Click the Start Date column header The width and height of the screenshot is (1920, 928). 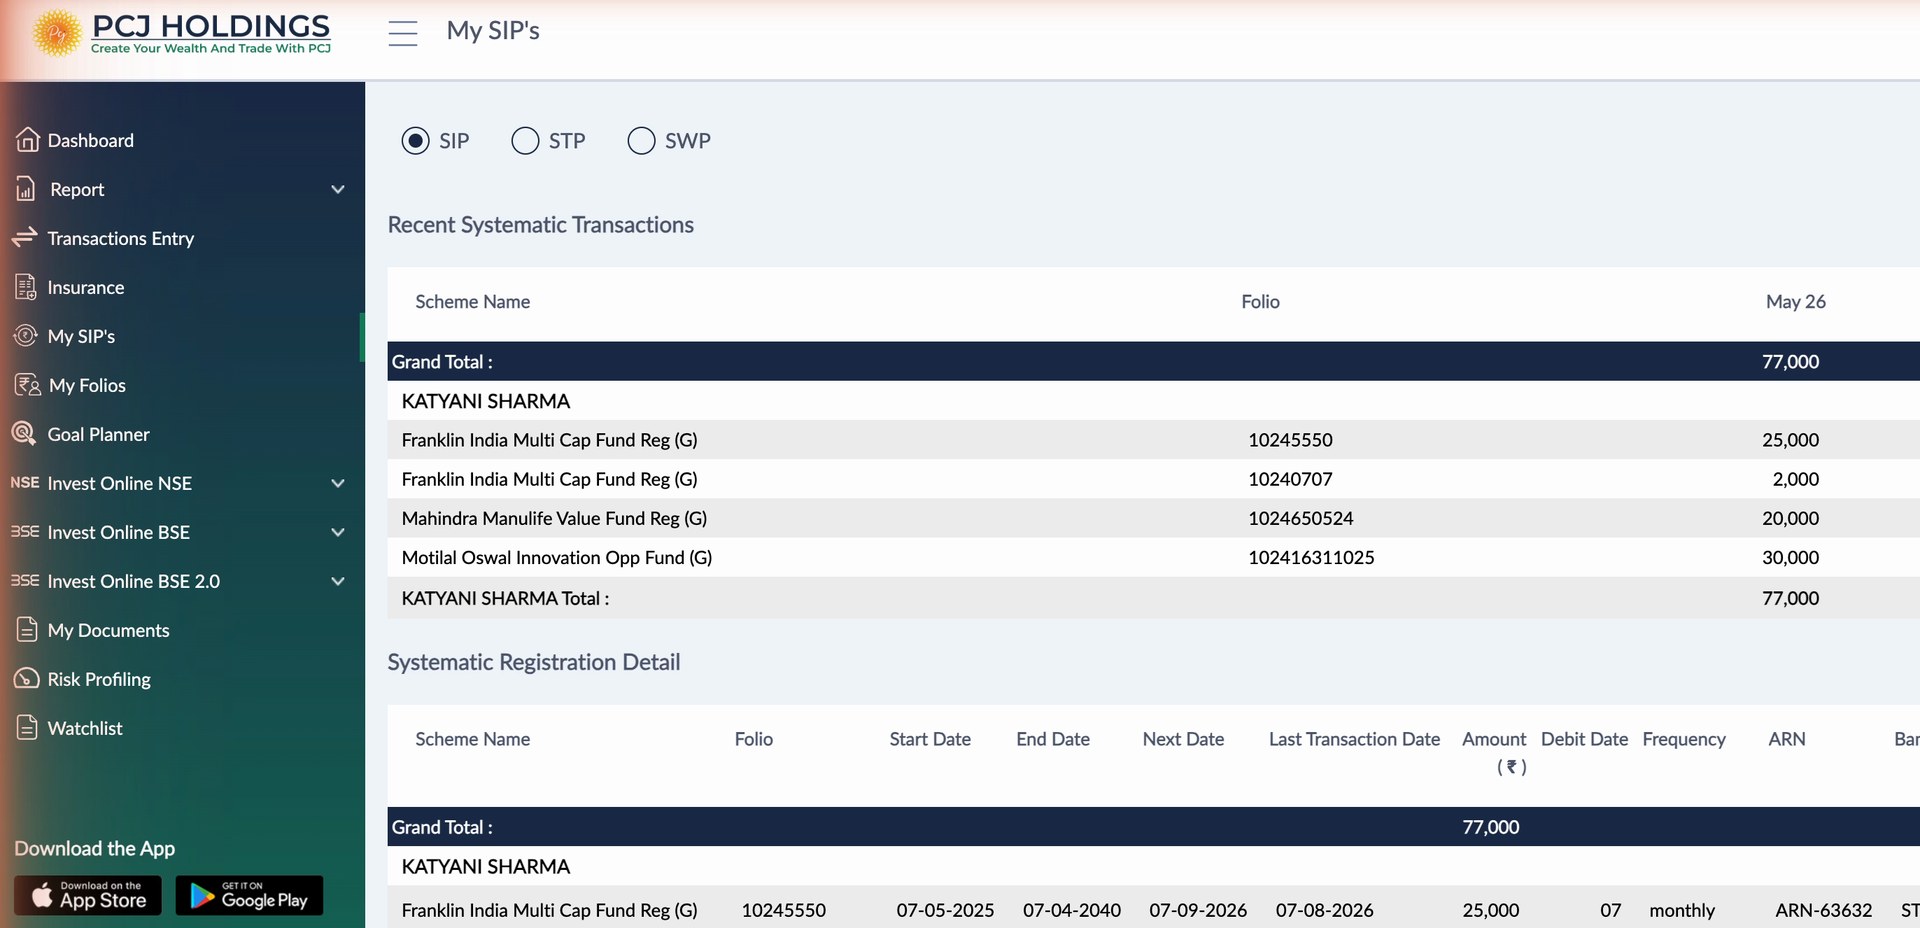coord(930,739)
